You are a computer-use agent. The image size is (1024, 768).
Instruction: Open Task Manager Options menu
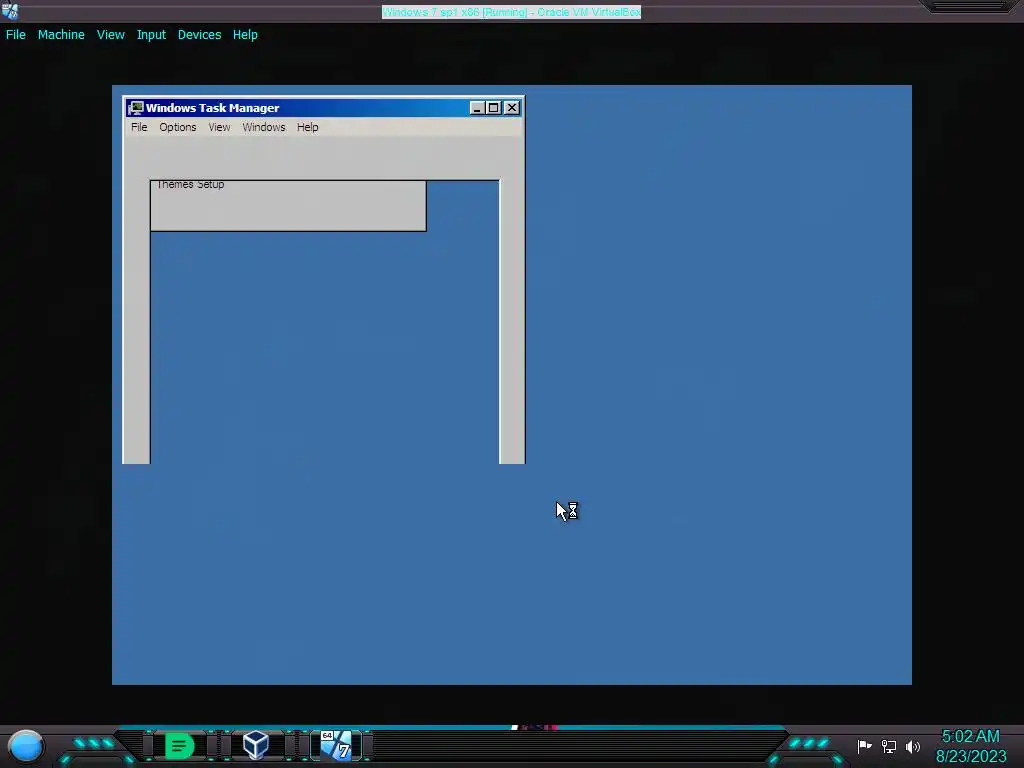pyautogui.click(x=178, y=127)
